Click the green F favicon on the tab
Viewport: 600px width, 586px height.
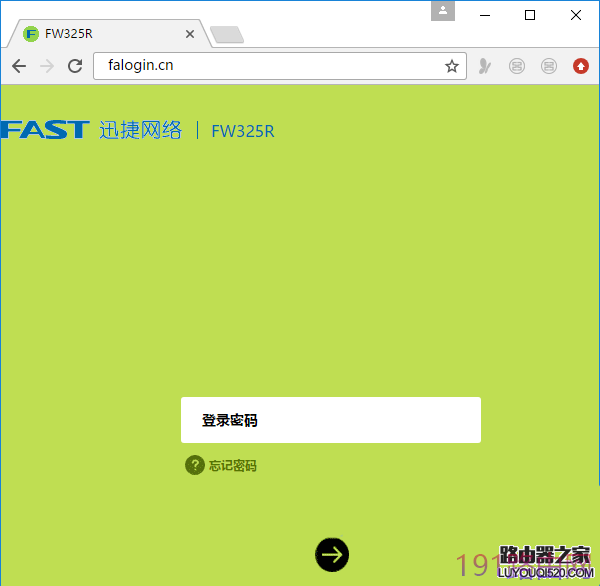[x=31, y=34]
